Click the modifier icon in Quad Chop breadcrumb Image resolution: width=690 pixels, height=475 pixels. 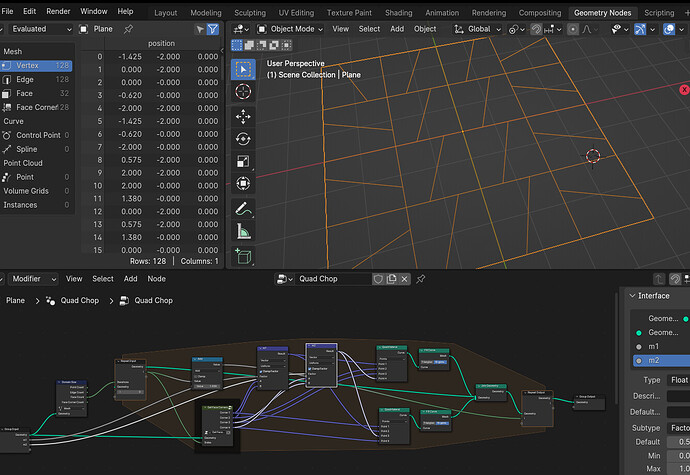[51, 301]
